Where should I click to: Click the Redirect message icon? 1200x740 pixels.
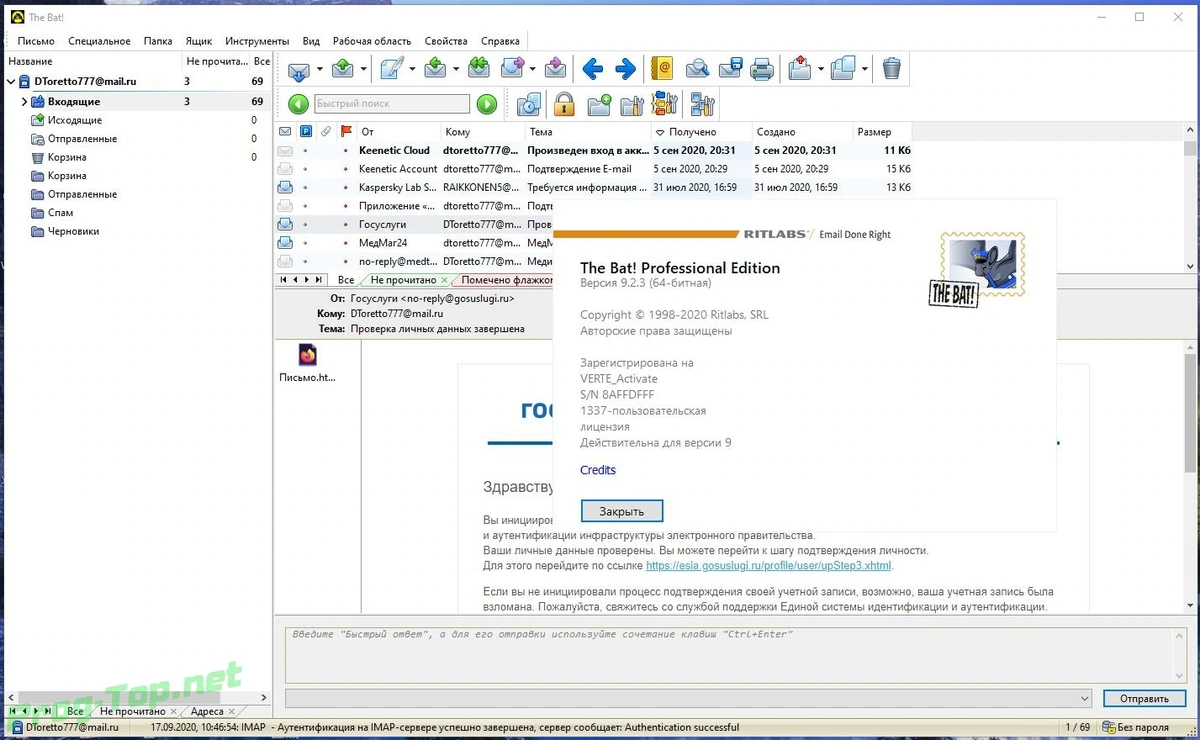(556, 69)
